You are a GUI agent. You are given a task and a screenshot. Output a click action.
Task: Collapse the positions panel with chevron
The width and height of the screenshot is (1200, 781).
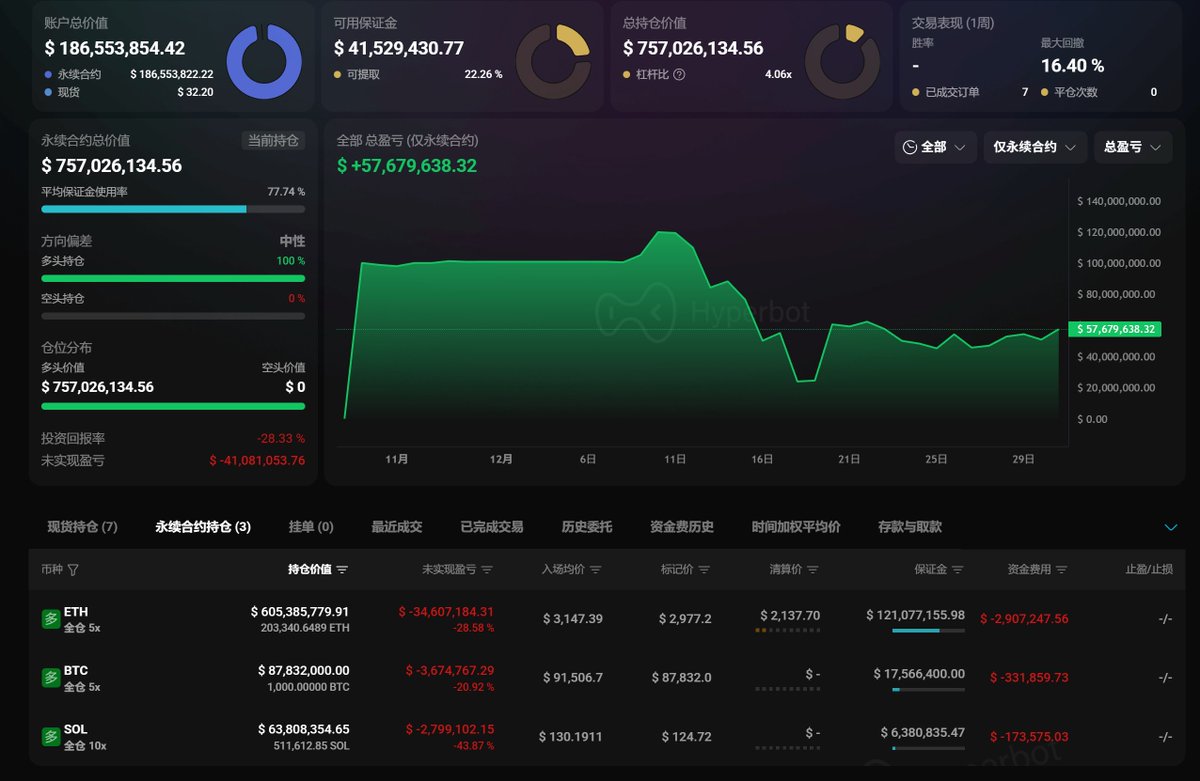[x=1171, y=527]
